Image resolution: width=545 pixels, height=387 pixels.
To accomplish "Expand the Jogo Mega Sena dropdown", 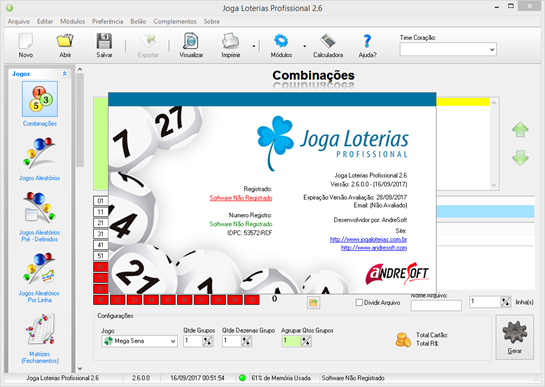I will (139, 341).
